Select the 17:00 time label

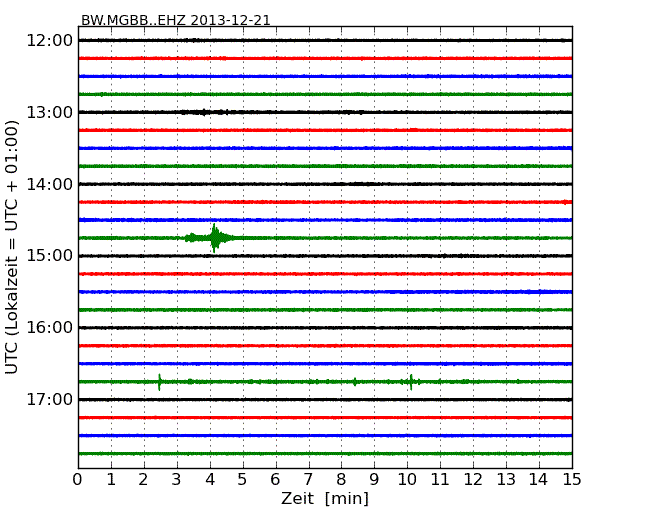coord(50,399)
